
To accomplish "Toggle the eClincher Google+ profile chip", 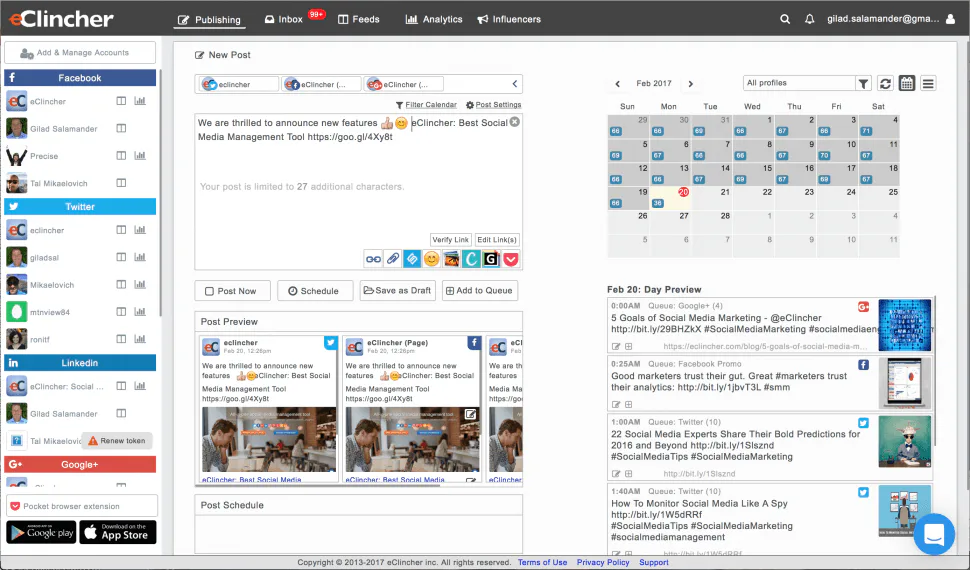I will 404,84.
